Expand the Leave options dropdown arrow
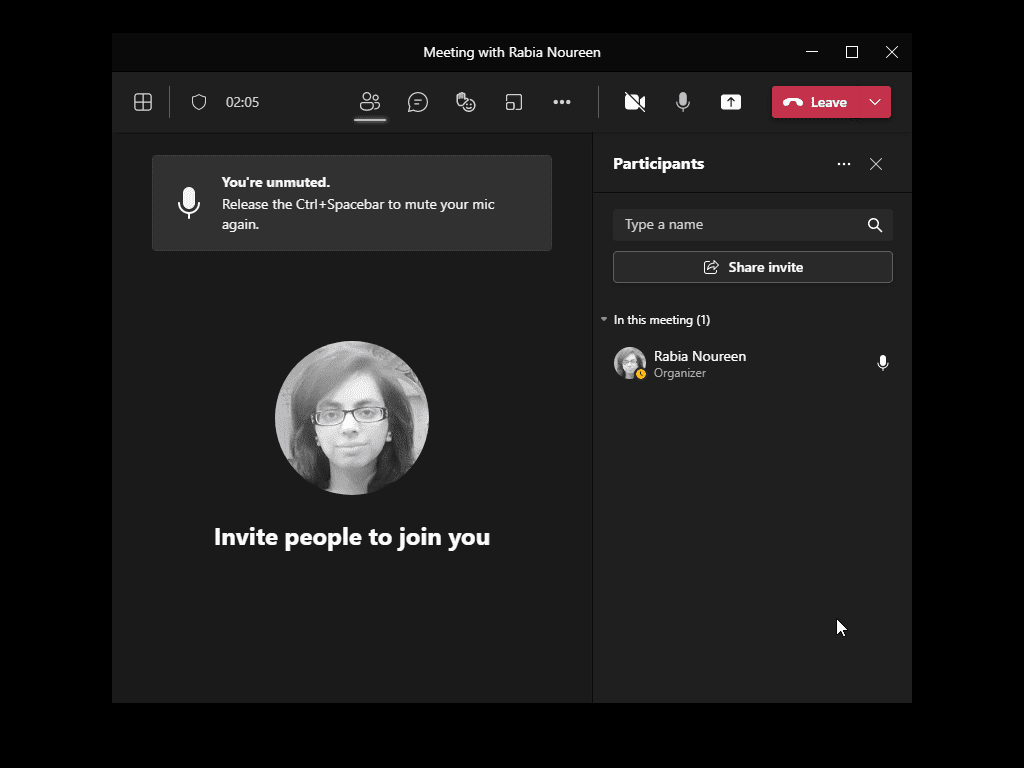The width and height of the screenshot is (1024, 768). (x=876, y=102)
